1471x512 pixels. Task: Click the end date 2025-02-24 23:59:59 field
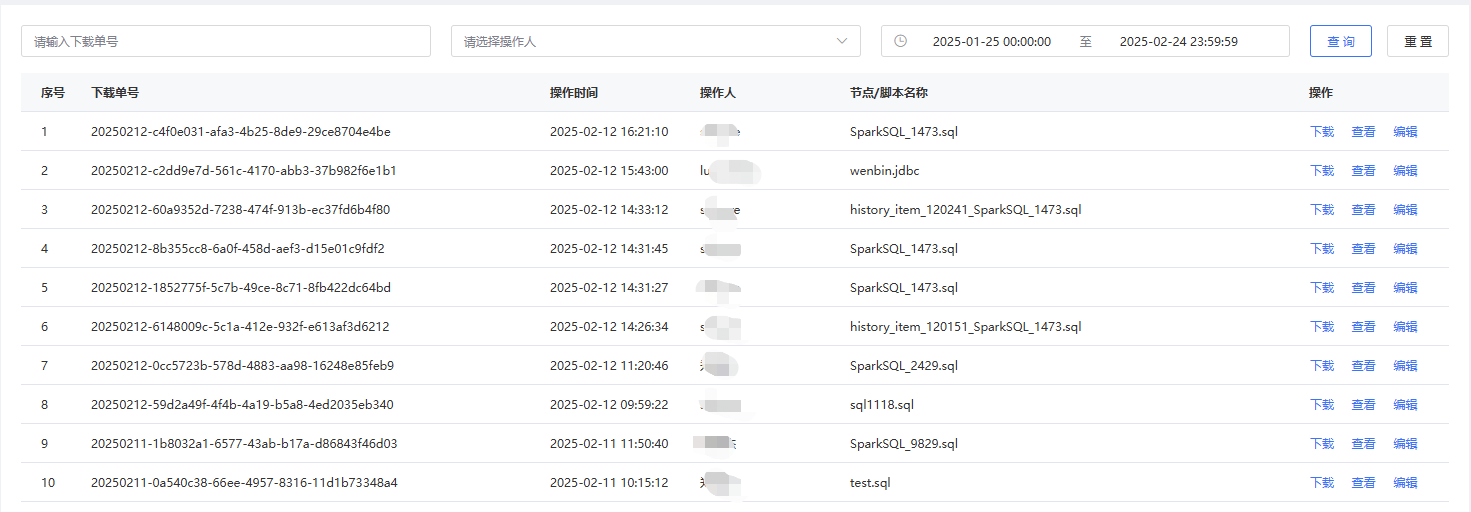[x=1178, y=42]
